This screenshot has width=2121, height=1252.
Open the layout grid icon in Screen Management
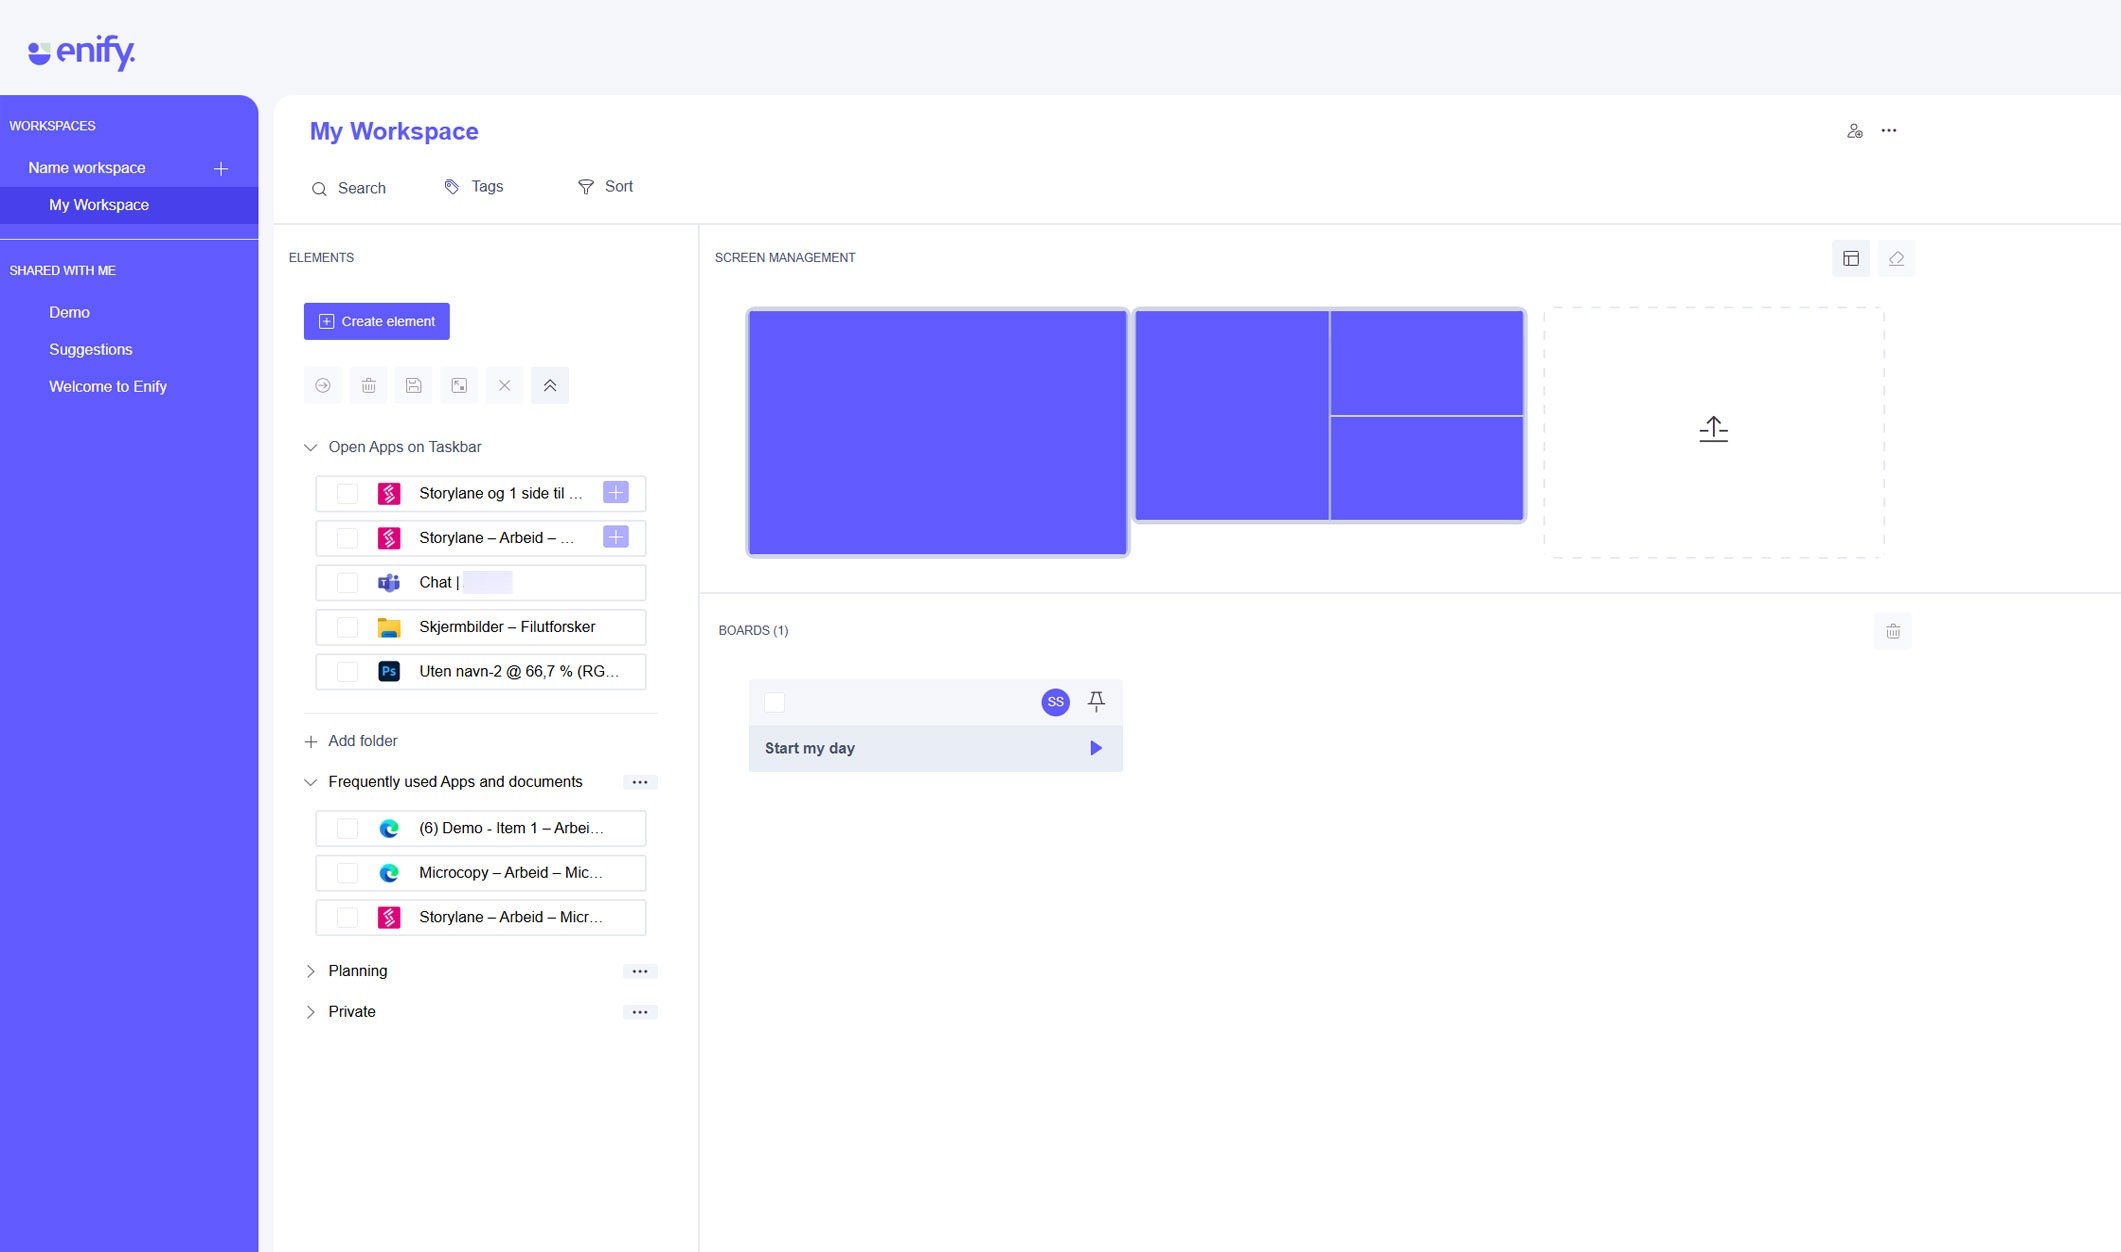pyautogui.click(x=1851, y=259)
